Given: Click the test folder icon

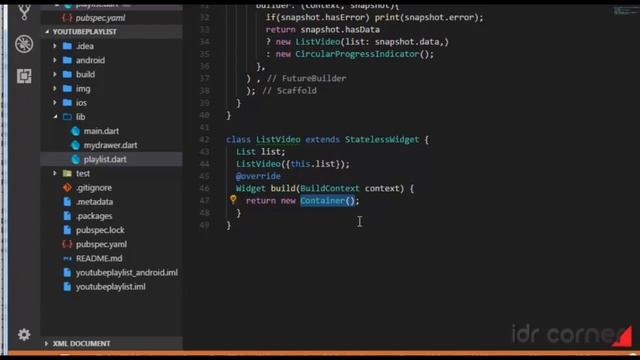Looking at the screenshot, I should coord(67,173).
